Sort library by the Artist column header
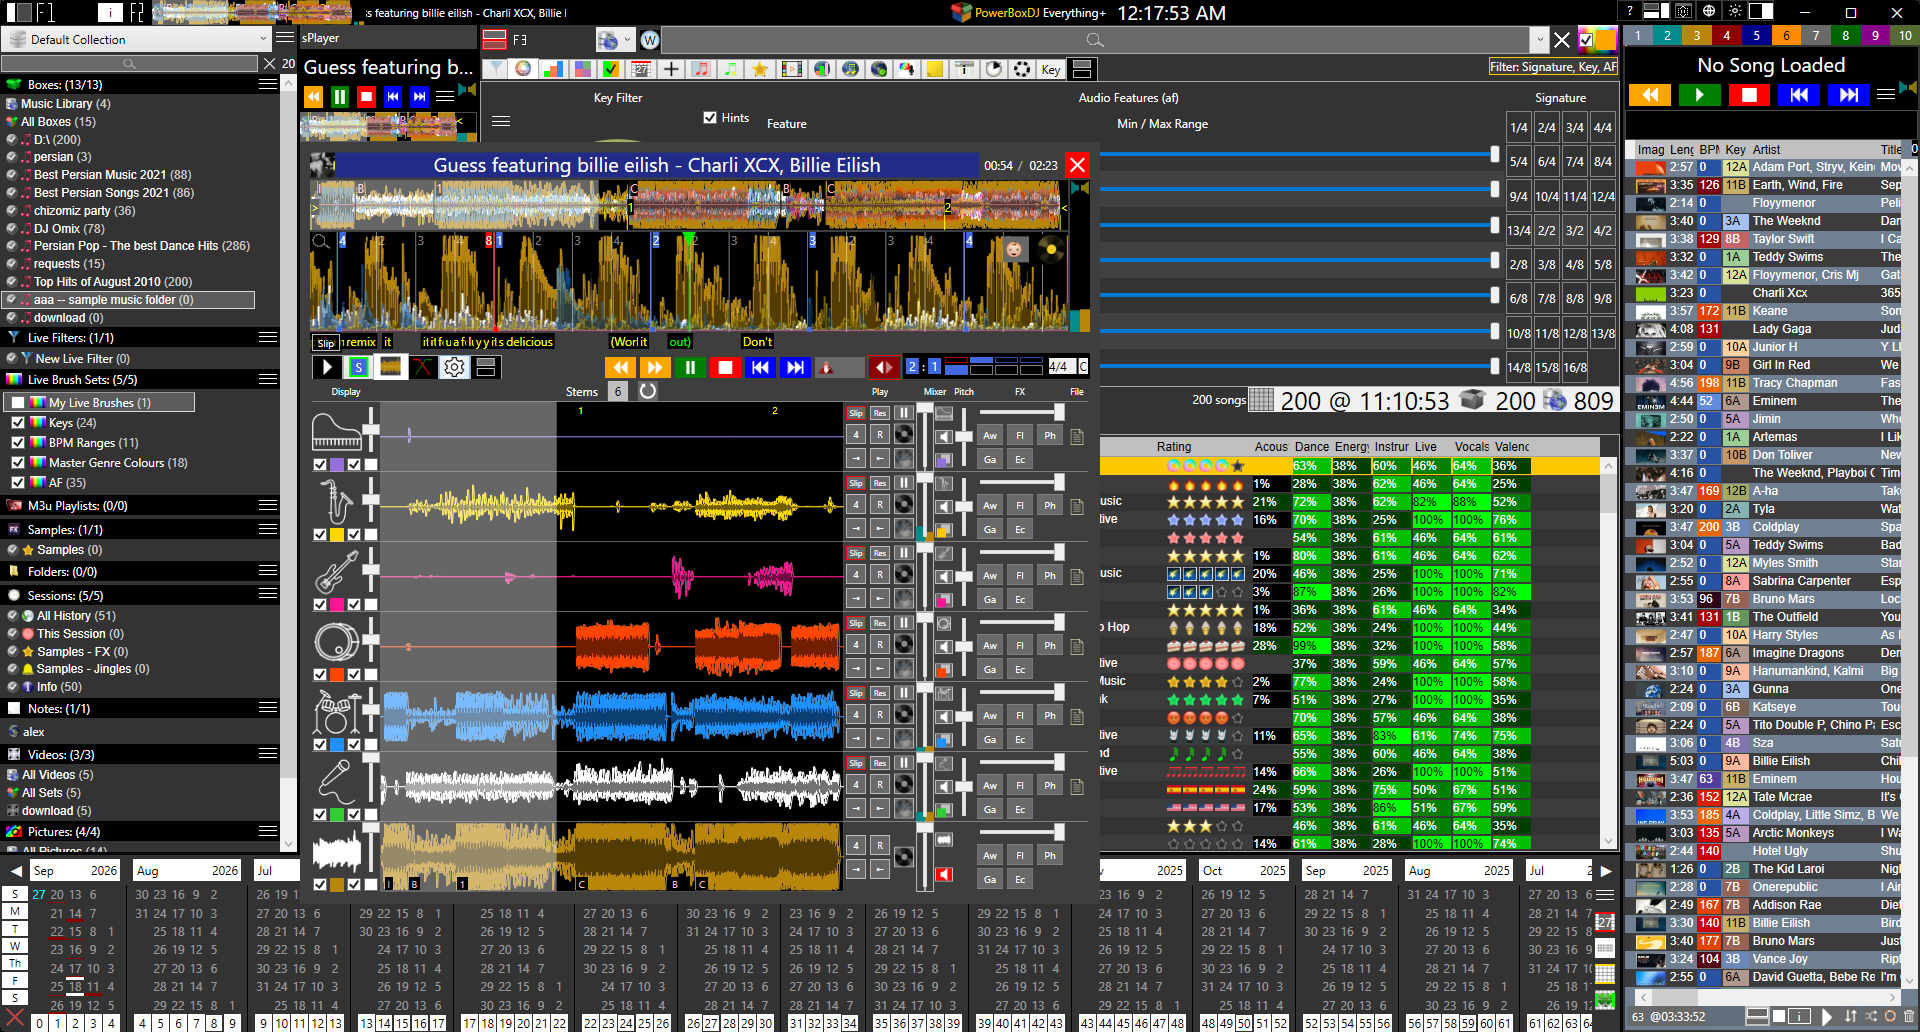The height and width of the screenshot is (1032, 1920). [x=1767, y=149]
